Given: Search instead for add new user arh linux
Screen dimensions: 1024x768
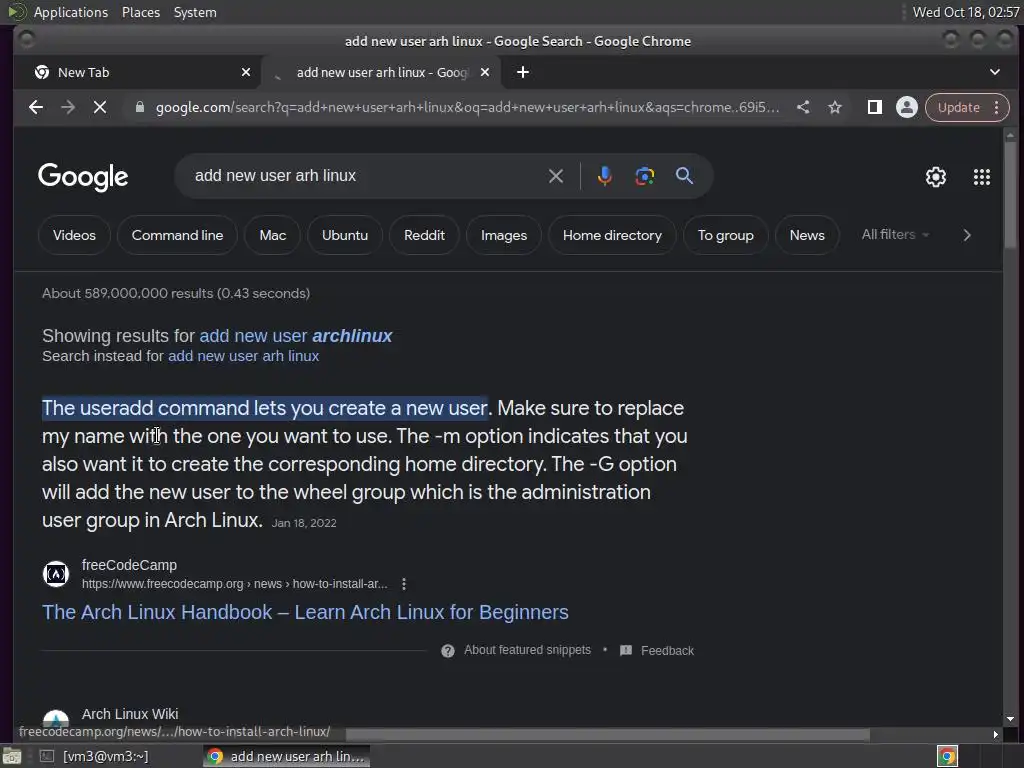Looking at the screenshot, I should click(x=244, y=356).
